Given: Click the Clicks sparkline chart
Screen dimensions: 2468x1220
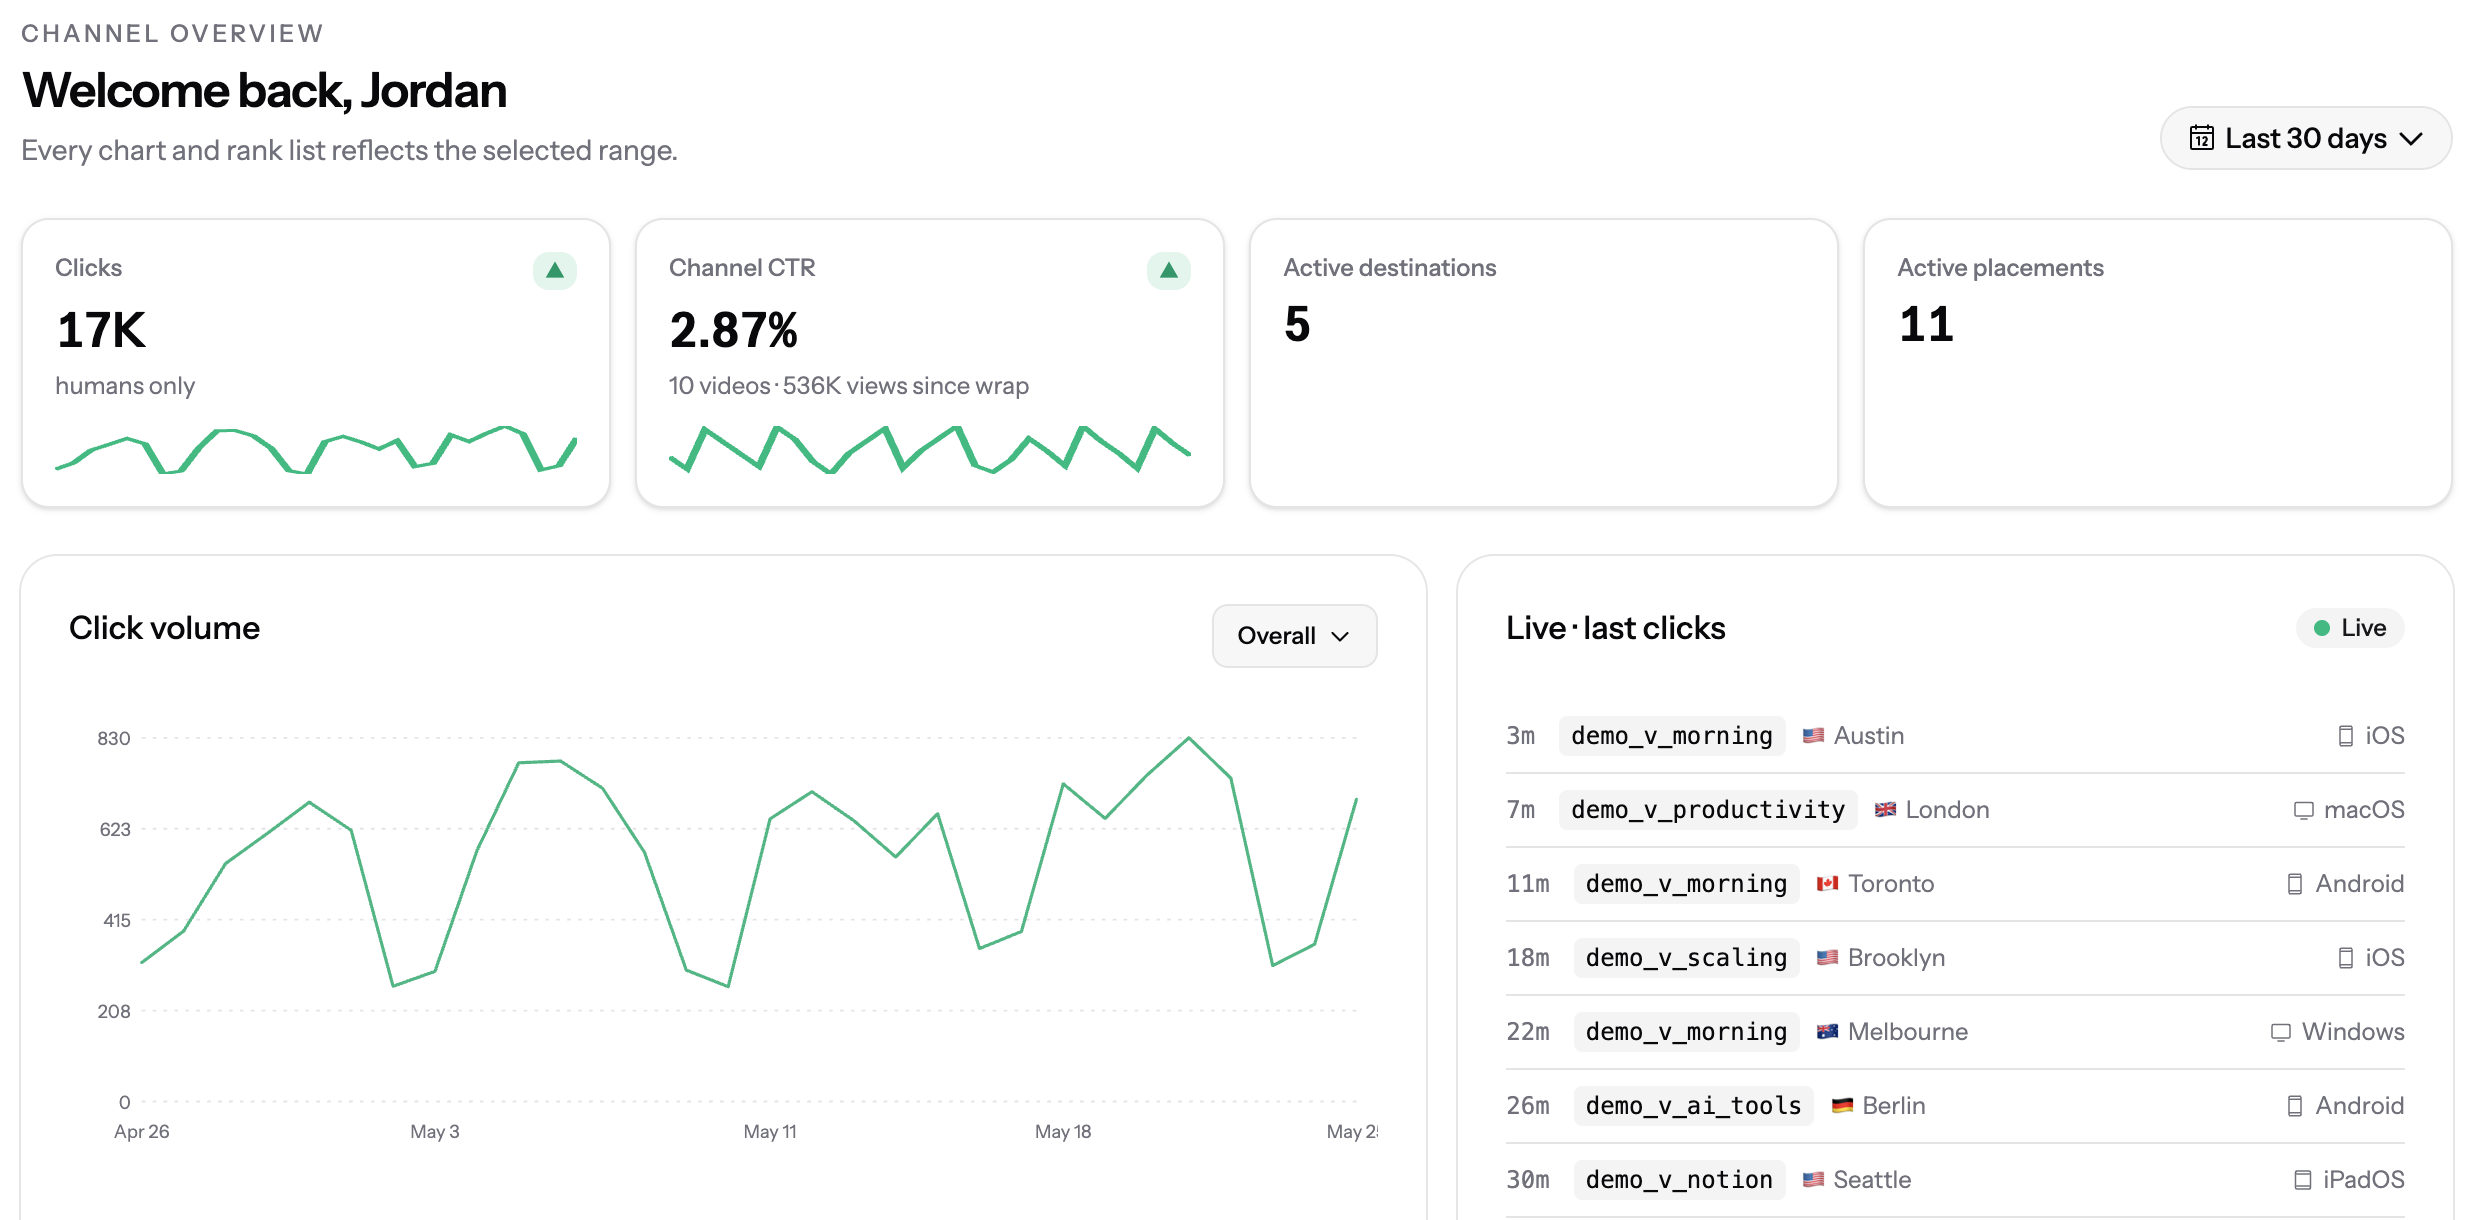Looking at the screenshot, I should [x=316, y=449].
